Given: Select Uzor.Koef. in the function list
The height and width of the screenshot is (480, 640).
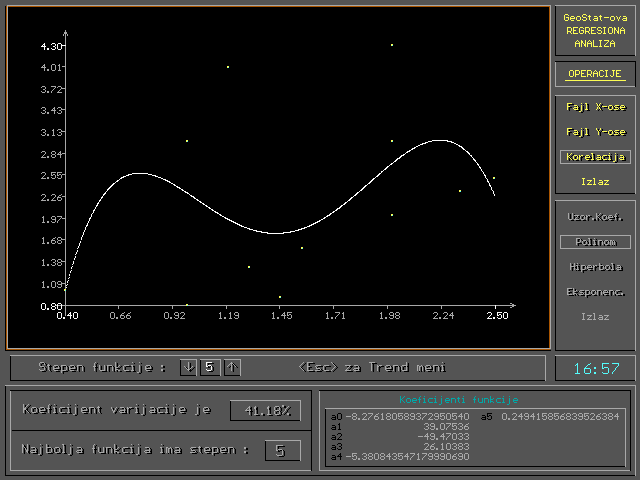Looking at the screenshot, I should pos(595,217).
